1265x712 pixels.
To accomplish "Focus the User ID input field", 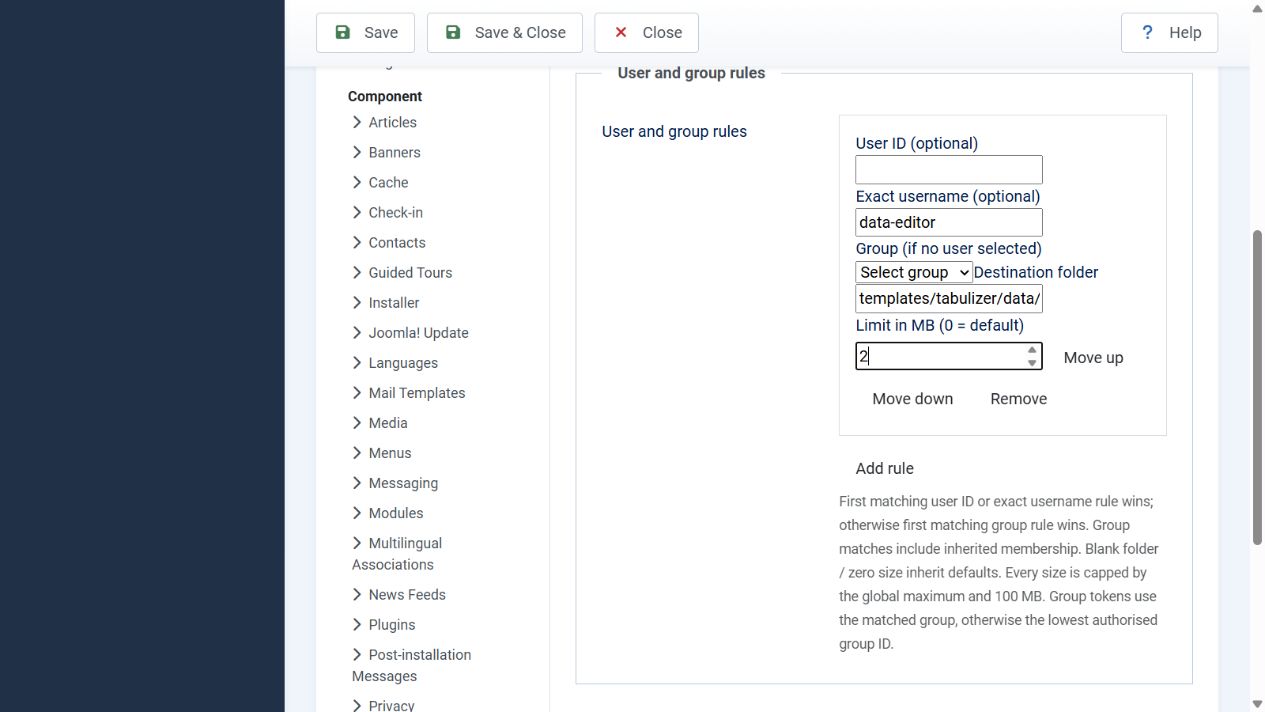I will tap(949, 170).
